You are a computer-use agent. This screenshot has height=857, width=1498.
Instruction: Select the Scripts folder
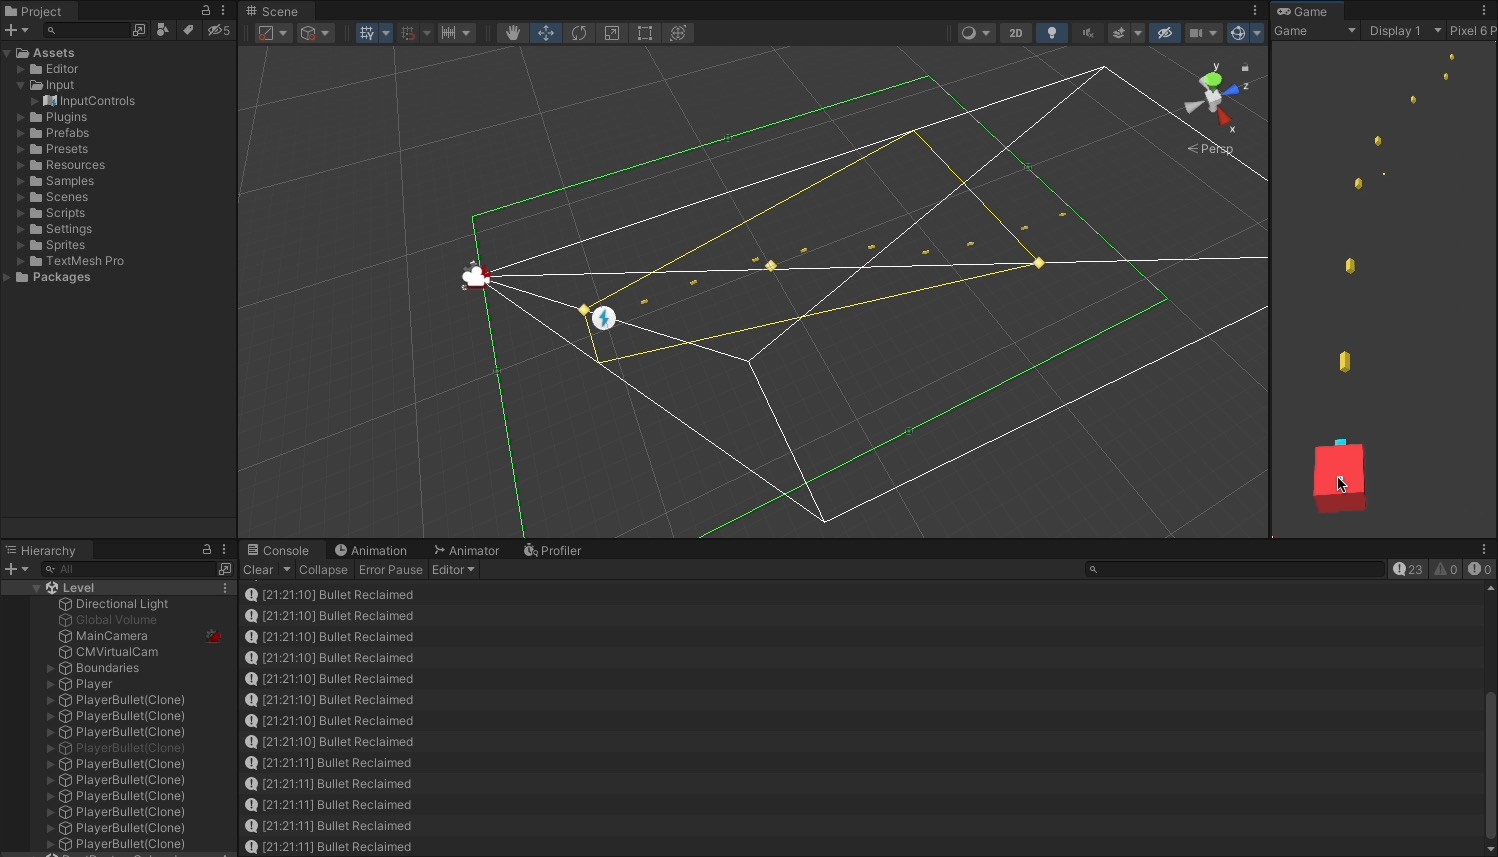tap(65, 213)
